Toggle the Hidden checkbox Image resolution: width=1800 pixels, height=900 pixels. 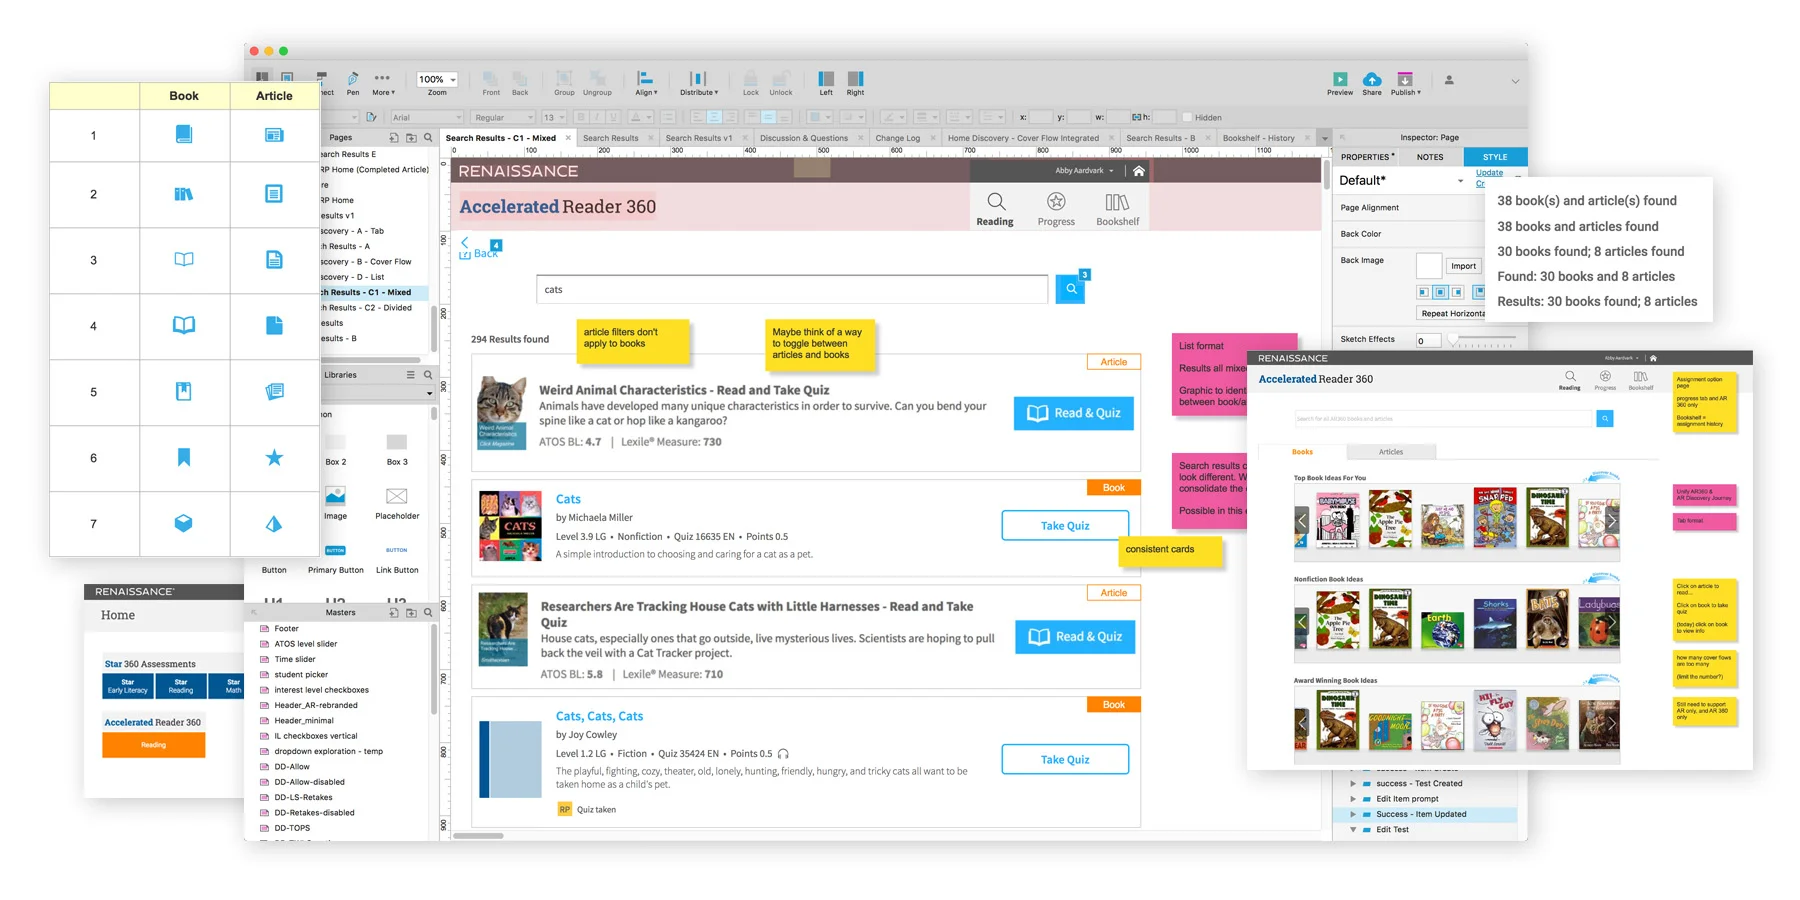[x=1188, y=117]
